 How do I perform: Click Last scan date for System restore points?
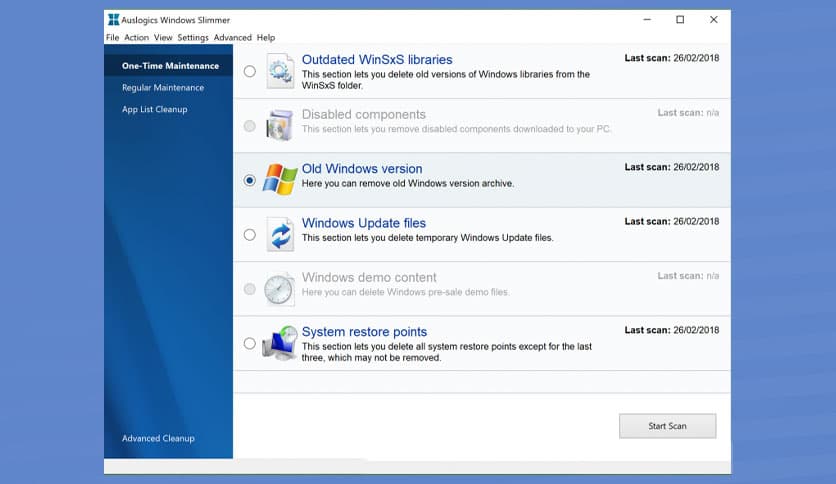[x=672, y=330]
